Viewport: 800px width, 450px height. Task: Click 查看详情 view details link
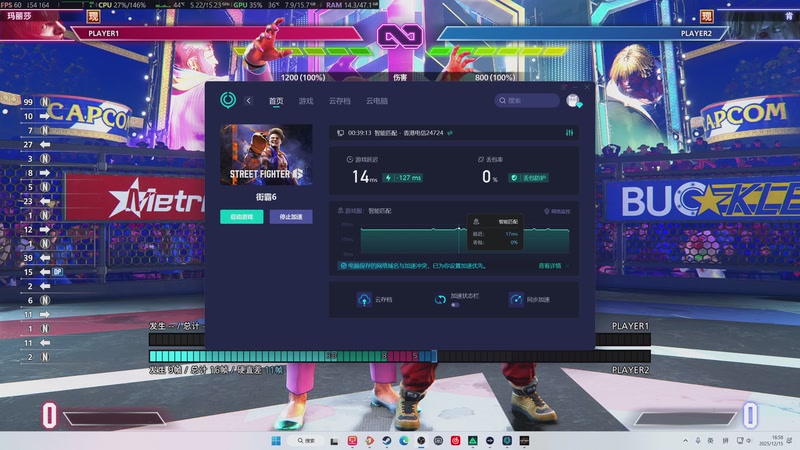tap(549, 266)
